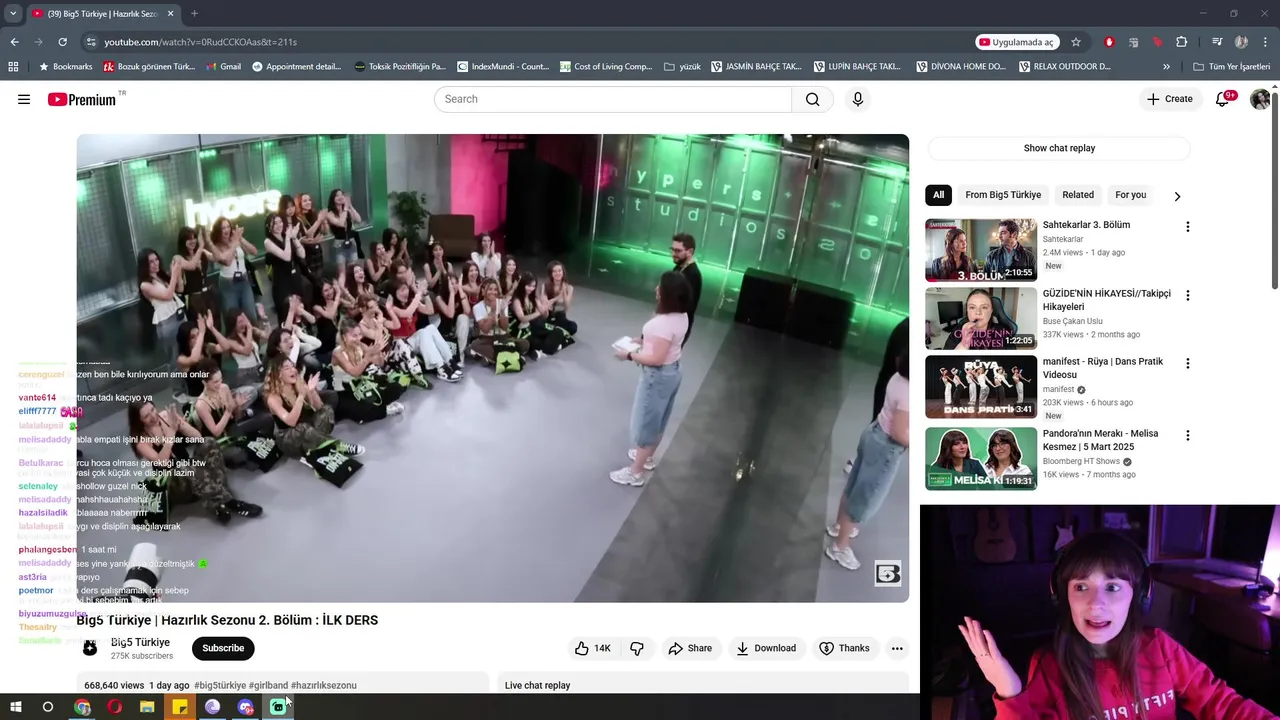Subscribe to Big5 Türkiye channel
Screen dimensions: 1280x720
(223, 648)
